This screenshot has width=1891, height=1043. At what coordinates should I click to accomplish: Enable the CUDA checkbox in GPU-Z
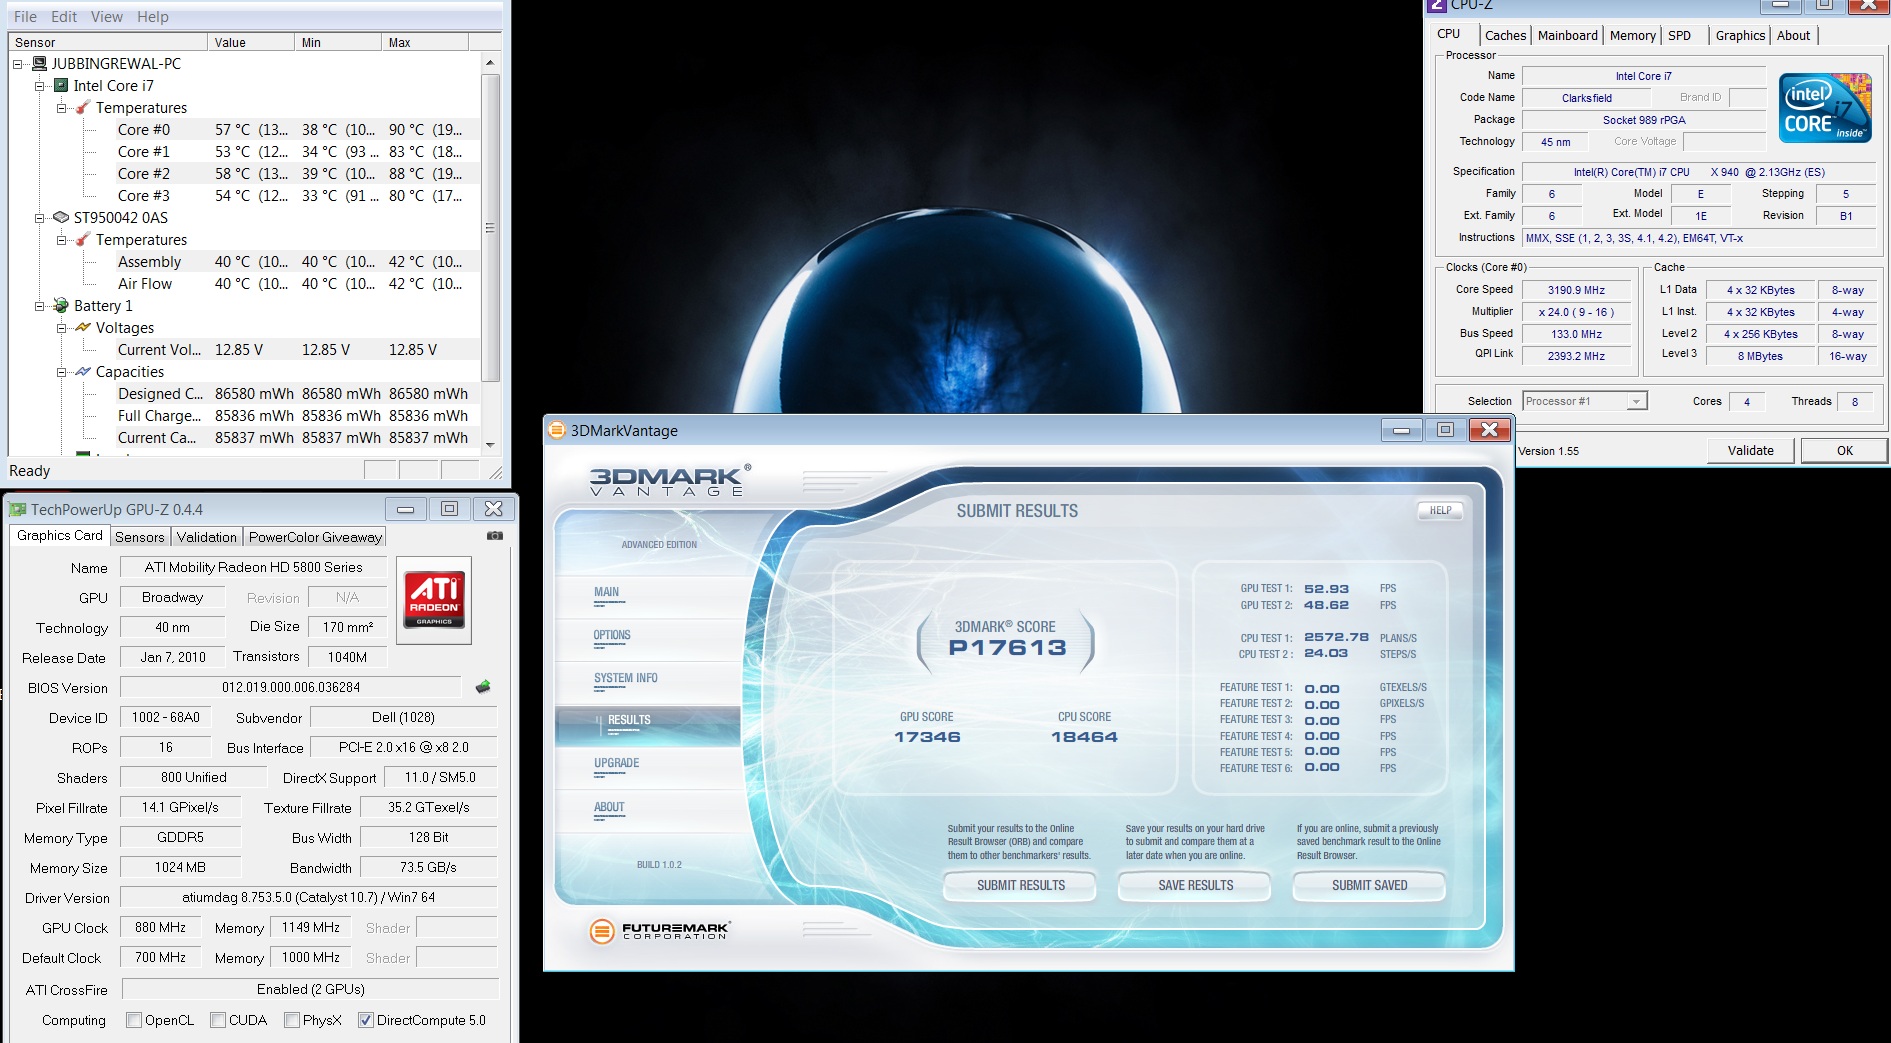pos(218,1020)
